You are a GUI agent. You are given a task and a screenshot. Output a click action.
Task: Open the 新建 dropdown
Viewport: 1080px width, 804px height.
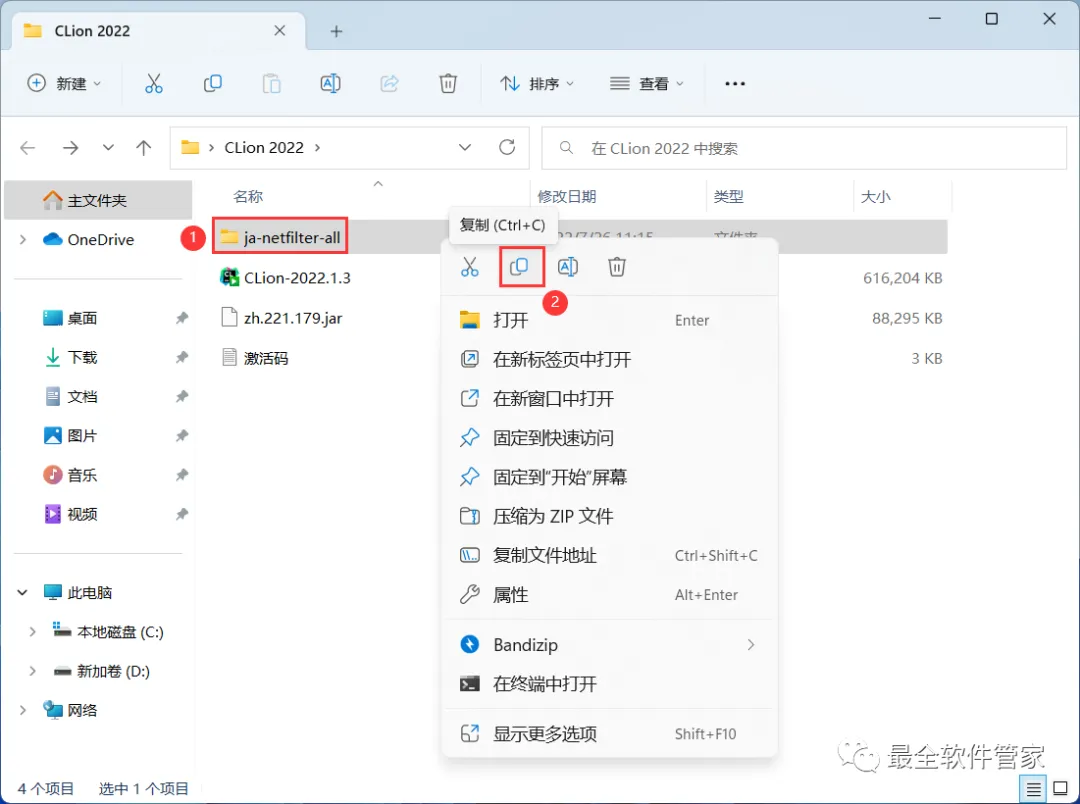tap(64, 83)
